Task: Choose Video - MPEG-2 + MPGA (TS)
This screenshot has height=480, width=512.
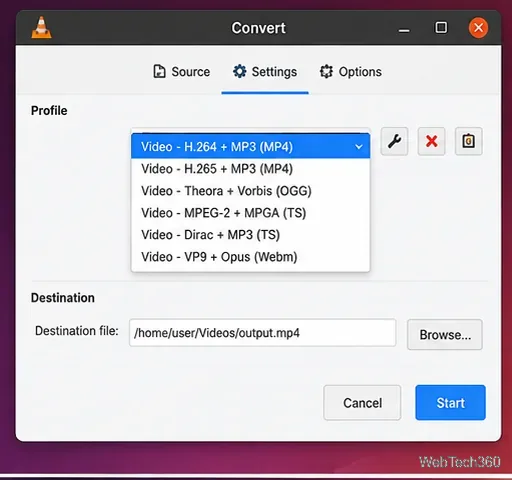Action: (x=250, y=213)
